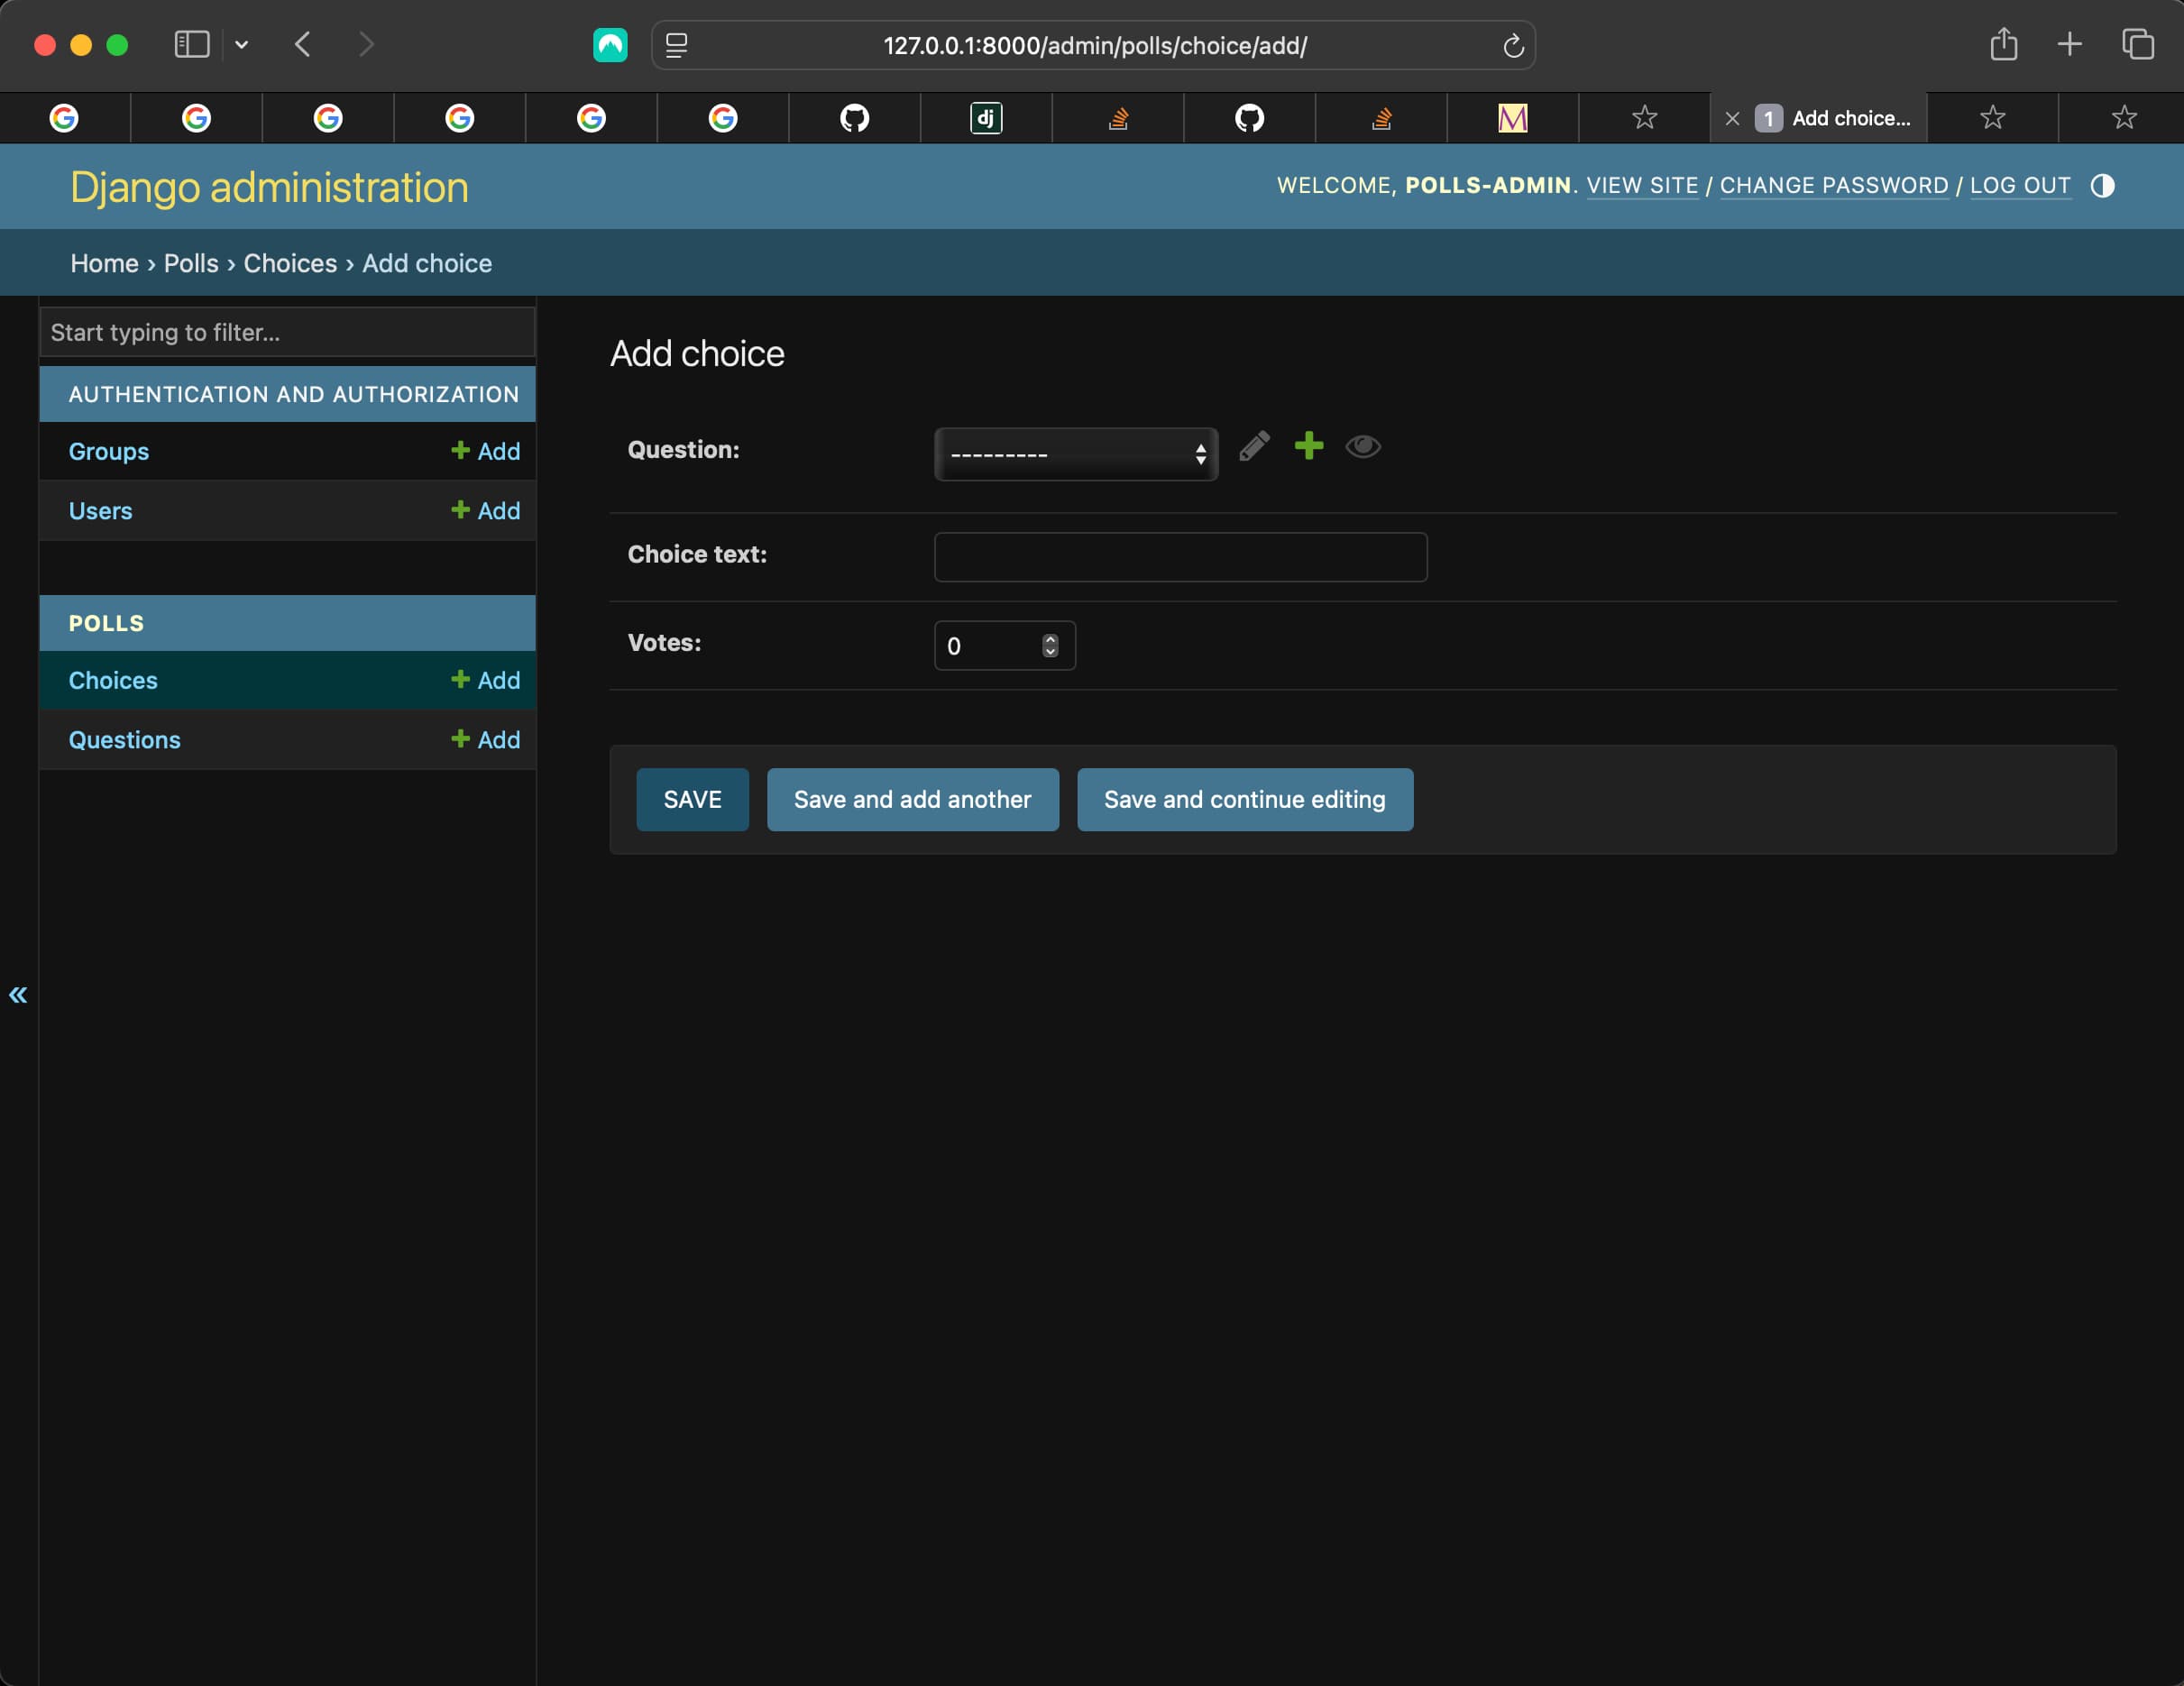2184x1686 pixels.
Task: Click the SAVE button
Action: pyautogui.click(x=692, y=800)
